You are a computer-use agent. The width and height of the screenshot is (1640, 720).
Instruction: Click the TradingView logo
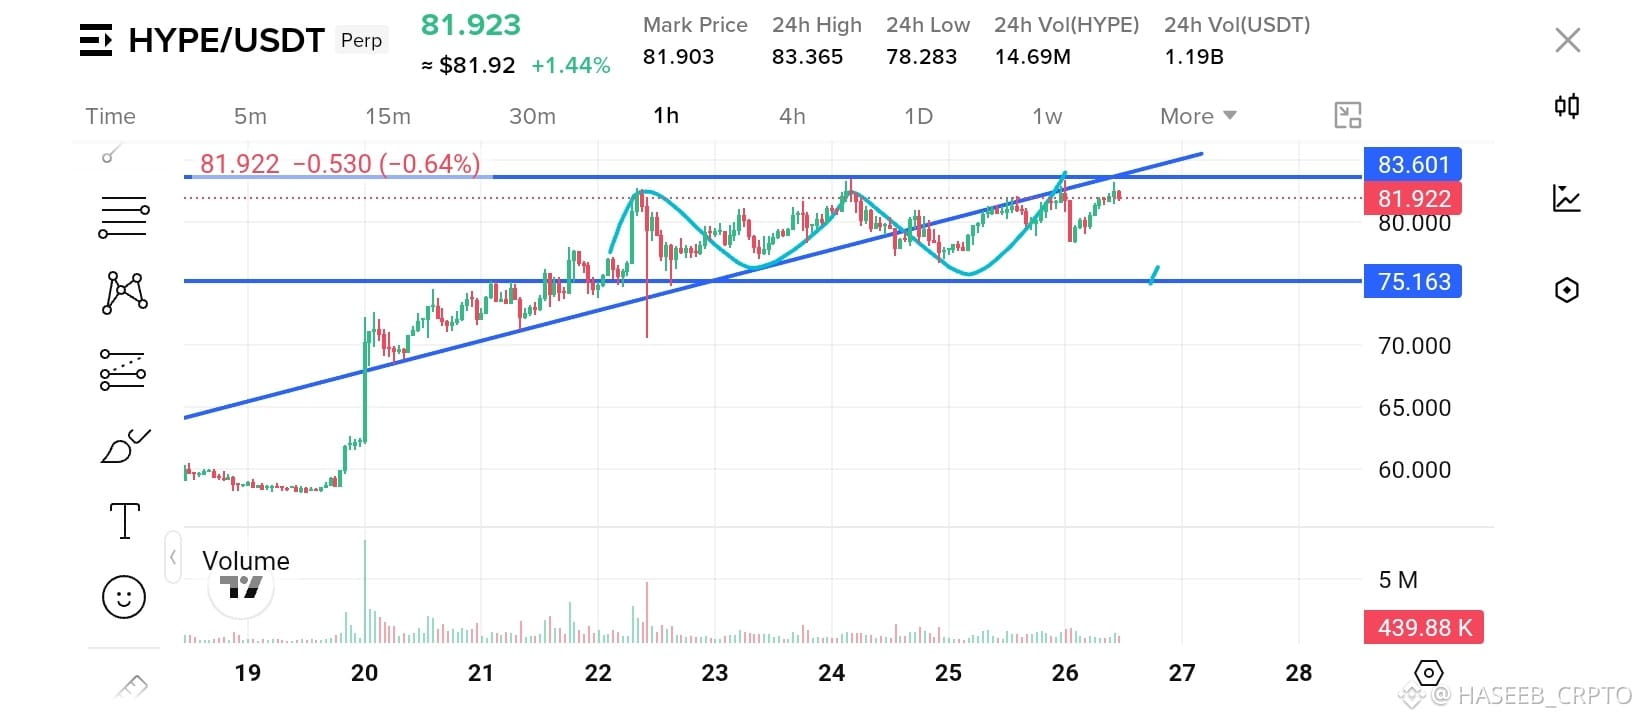(241, 587)
